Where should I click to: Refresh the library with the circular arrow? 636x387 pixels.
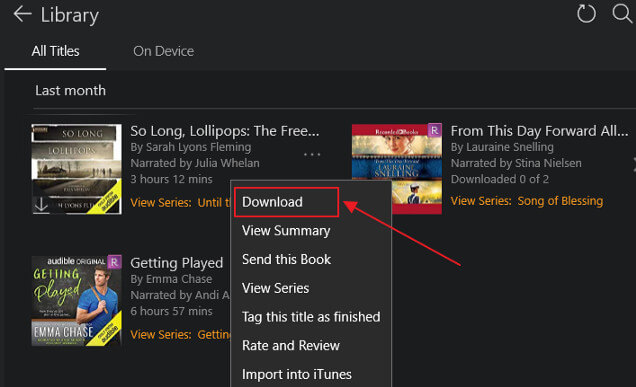tap(586, 13)
